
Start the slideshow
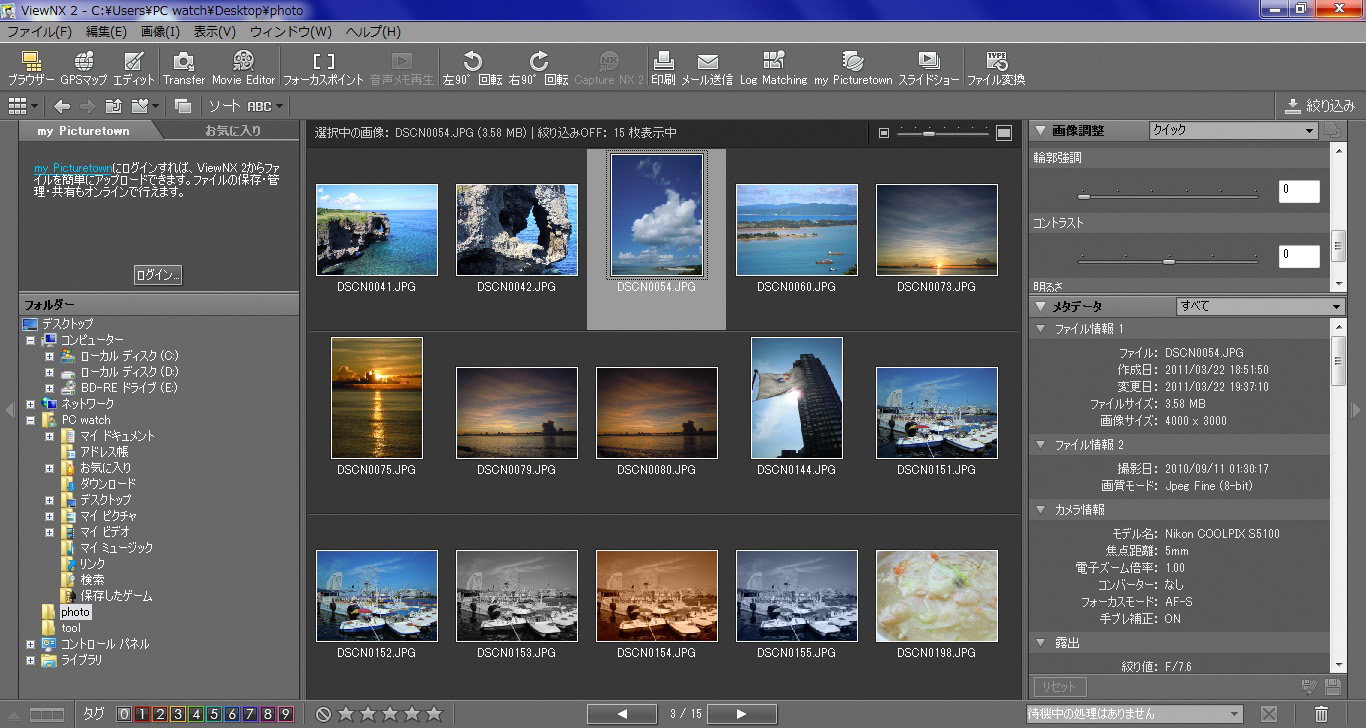click(x=928, y=68)
